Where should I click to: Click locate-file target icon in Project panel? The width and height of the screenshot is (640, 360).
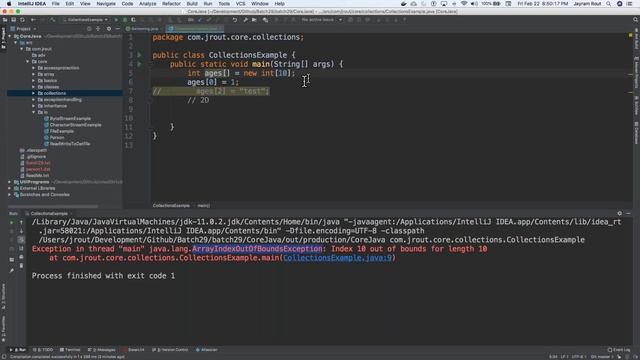click(x=89, y=29)
